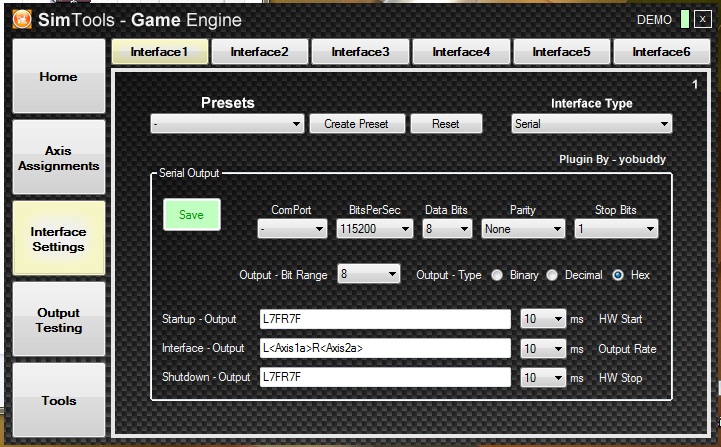Expand the Presets dropdown

[x=227, y=124]
